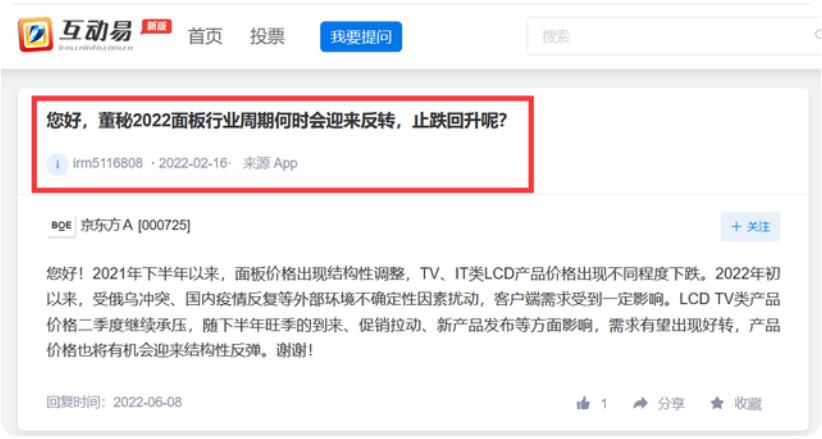Click the 互动易 logo icon
This screenshot has width=822, height=439.
(35, 35)
